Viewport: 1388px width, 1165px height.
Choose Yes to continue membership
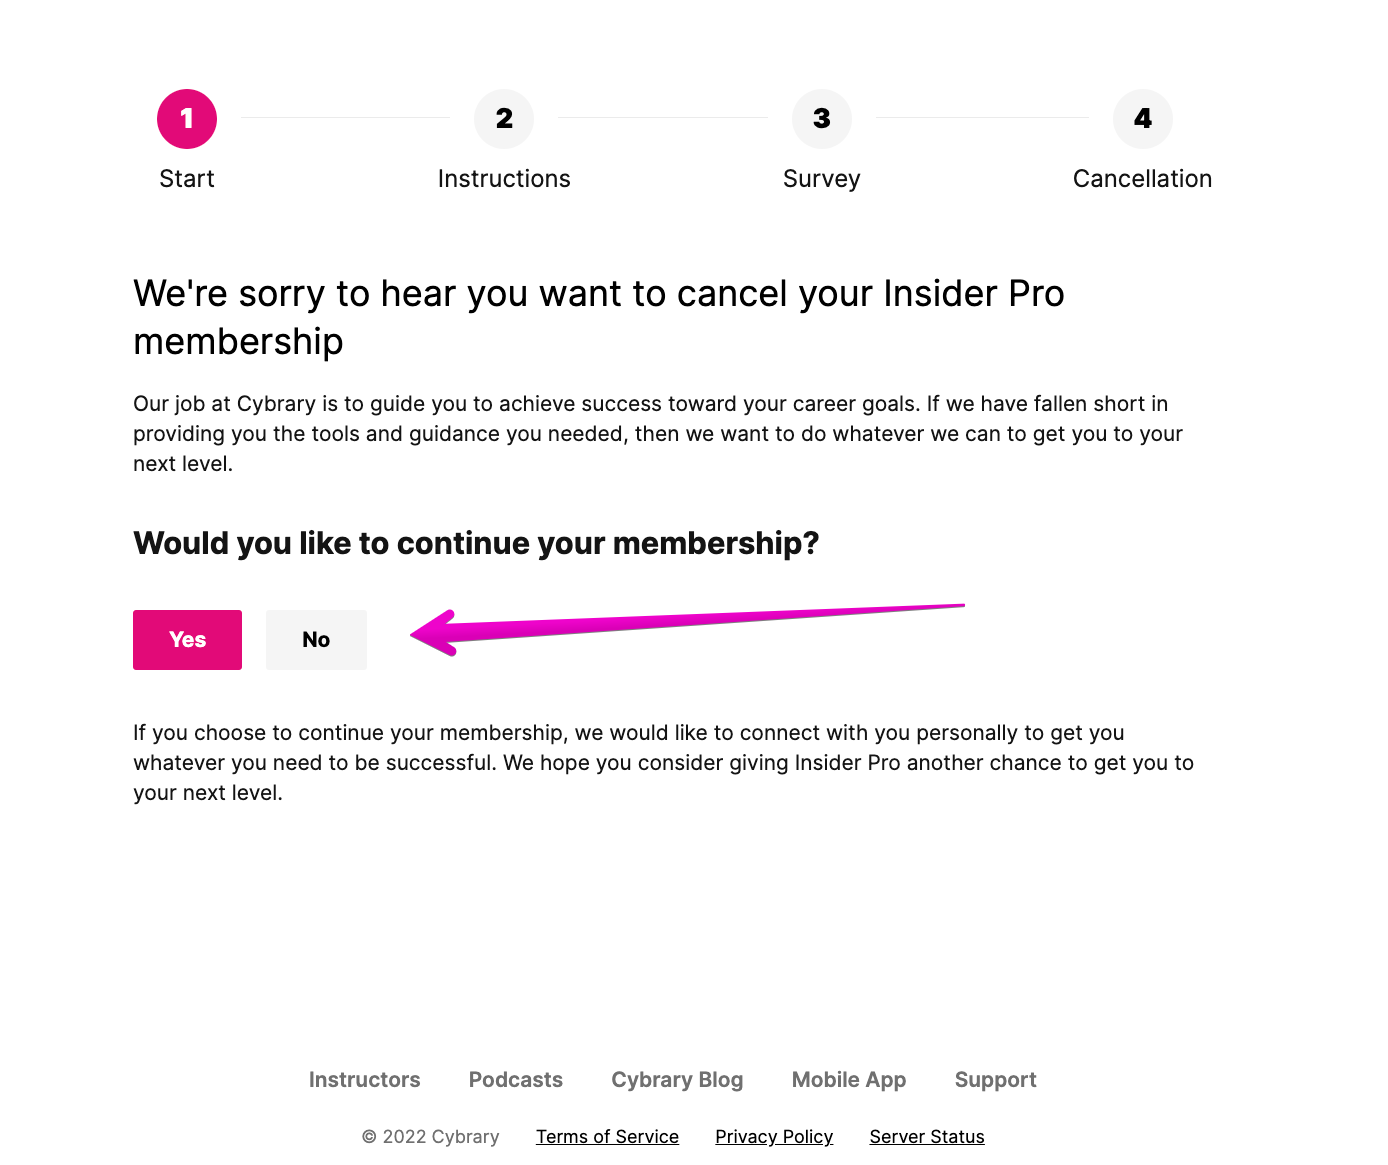[187, 640]
